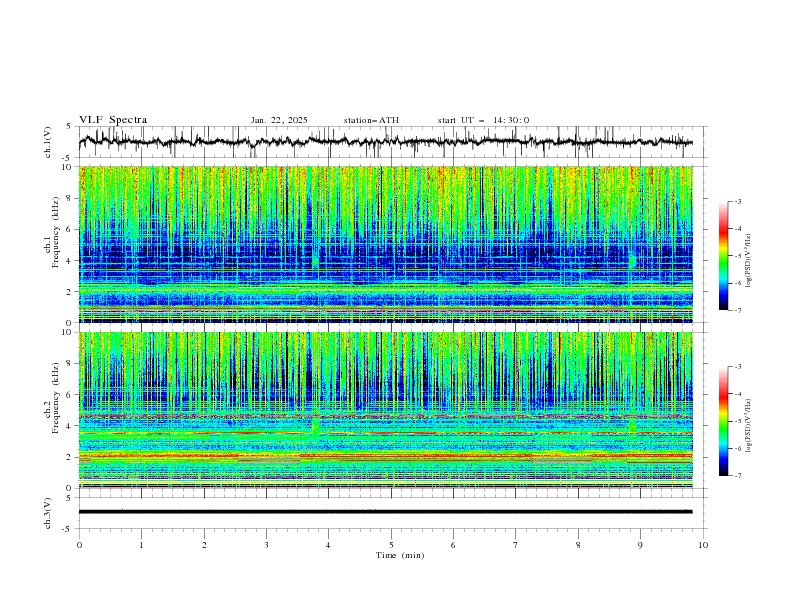
Task: Click time axis tick label "5"
Action: point(391,545)
